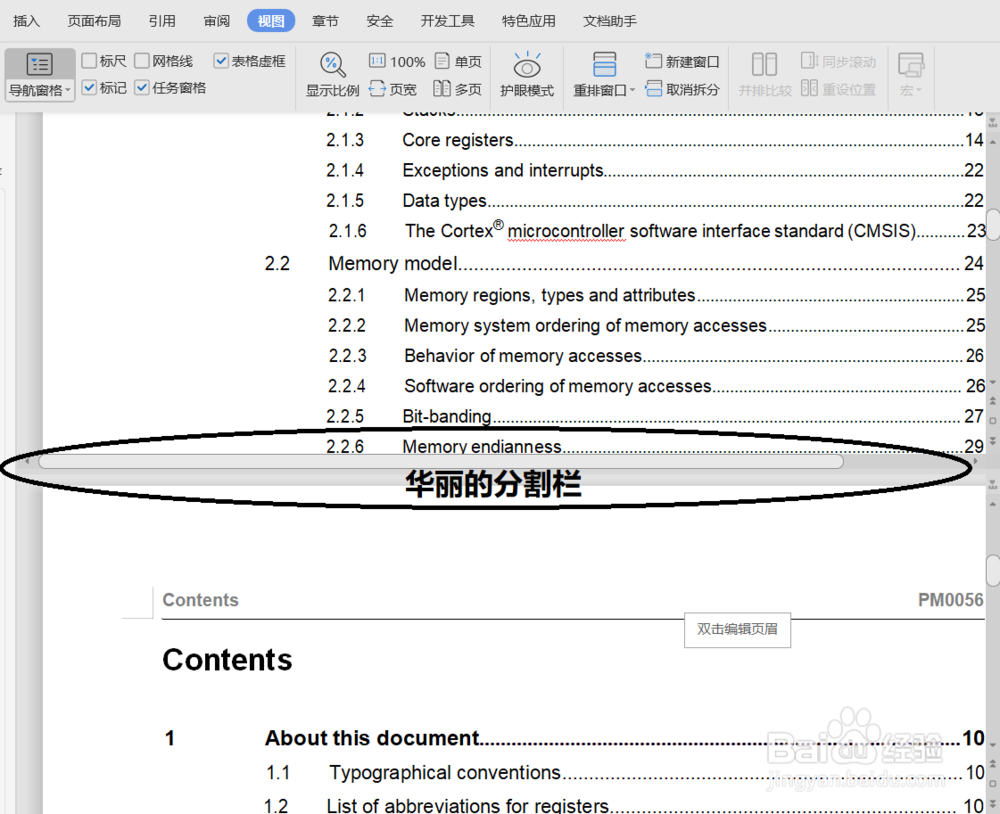Open the 页面布局 page layout tab
1000x814 pixels.
(94, 21)
